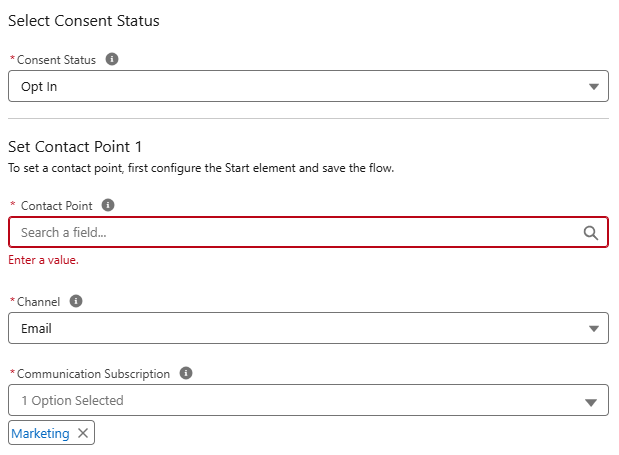Click the arrow on the Communication Subscription dropdown
This screenshot has width=619, height=455.
(594, 402)
